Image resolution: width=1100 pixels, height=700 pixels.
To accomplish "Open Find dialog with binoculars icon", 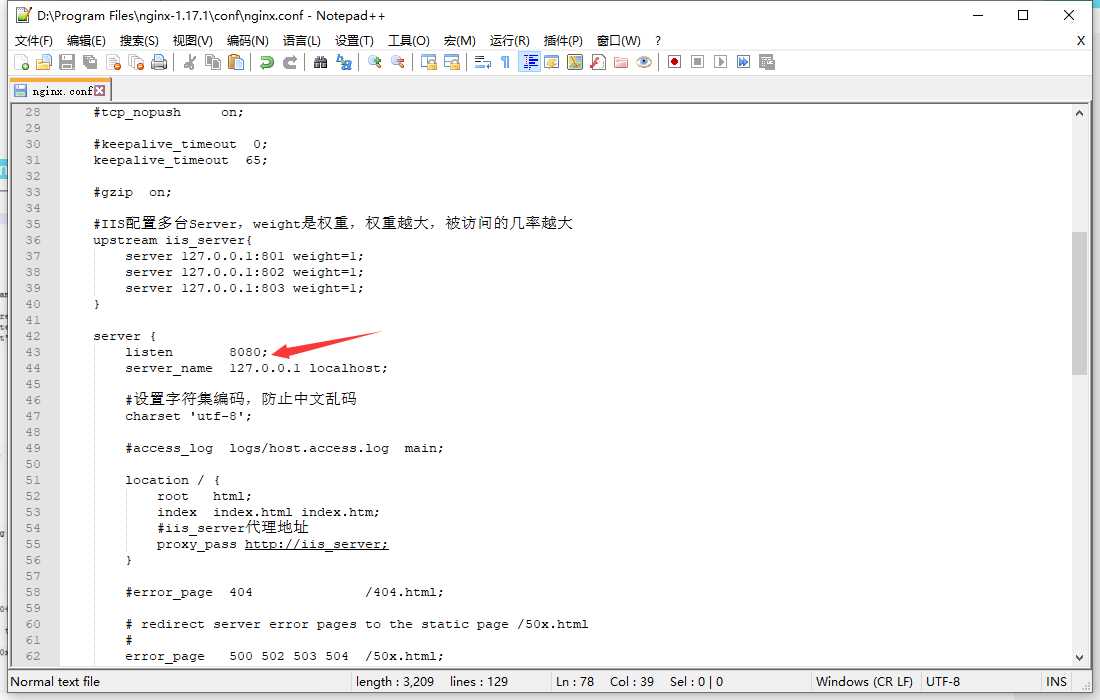I will (321, 62).
